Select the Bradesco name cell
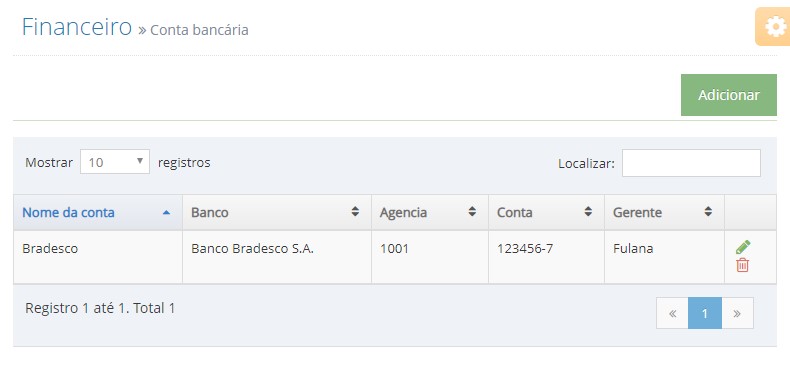The width and height of the screenshot is (790, 375). point(98,257)
